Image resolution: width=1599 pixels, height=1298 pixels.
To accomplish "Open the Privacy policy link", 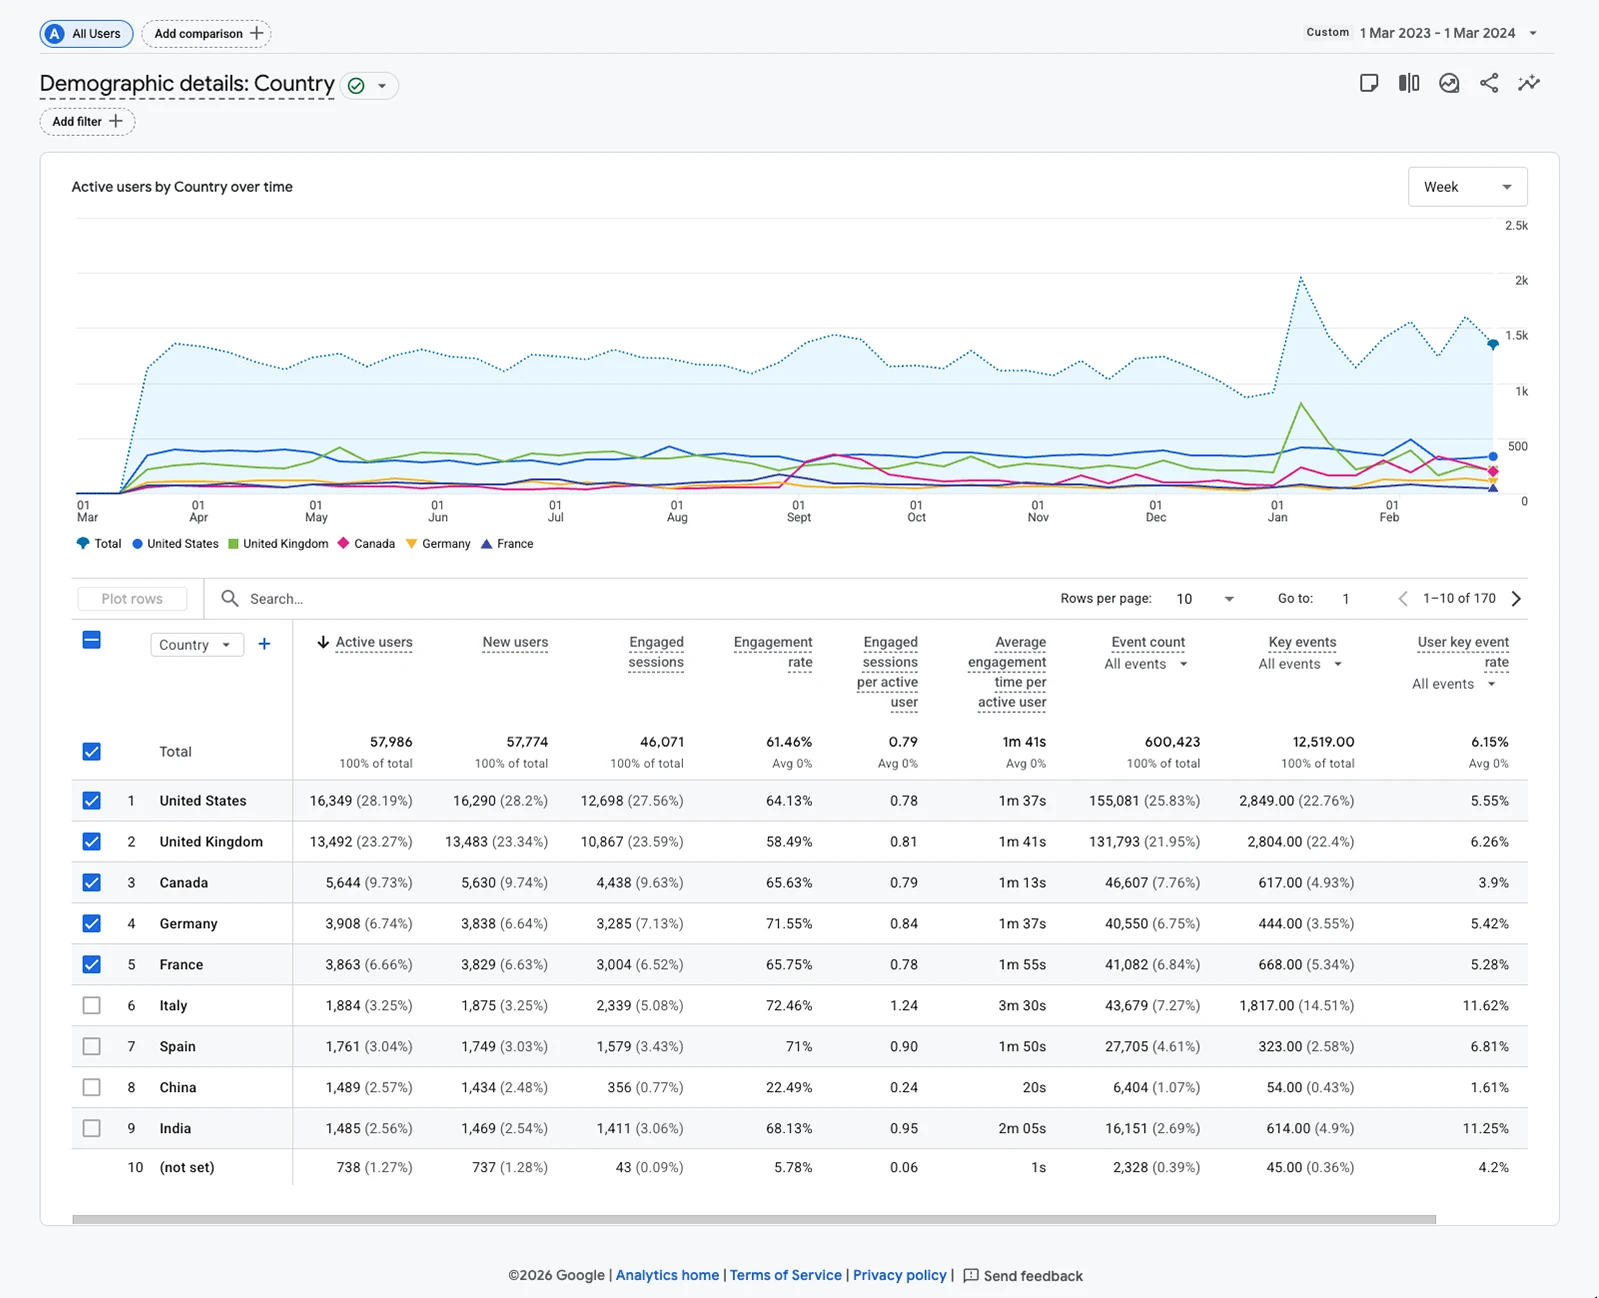I will 899,1275.
